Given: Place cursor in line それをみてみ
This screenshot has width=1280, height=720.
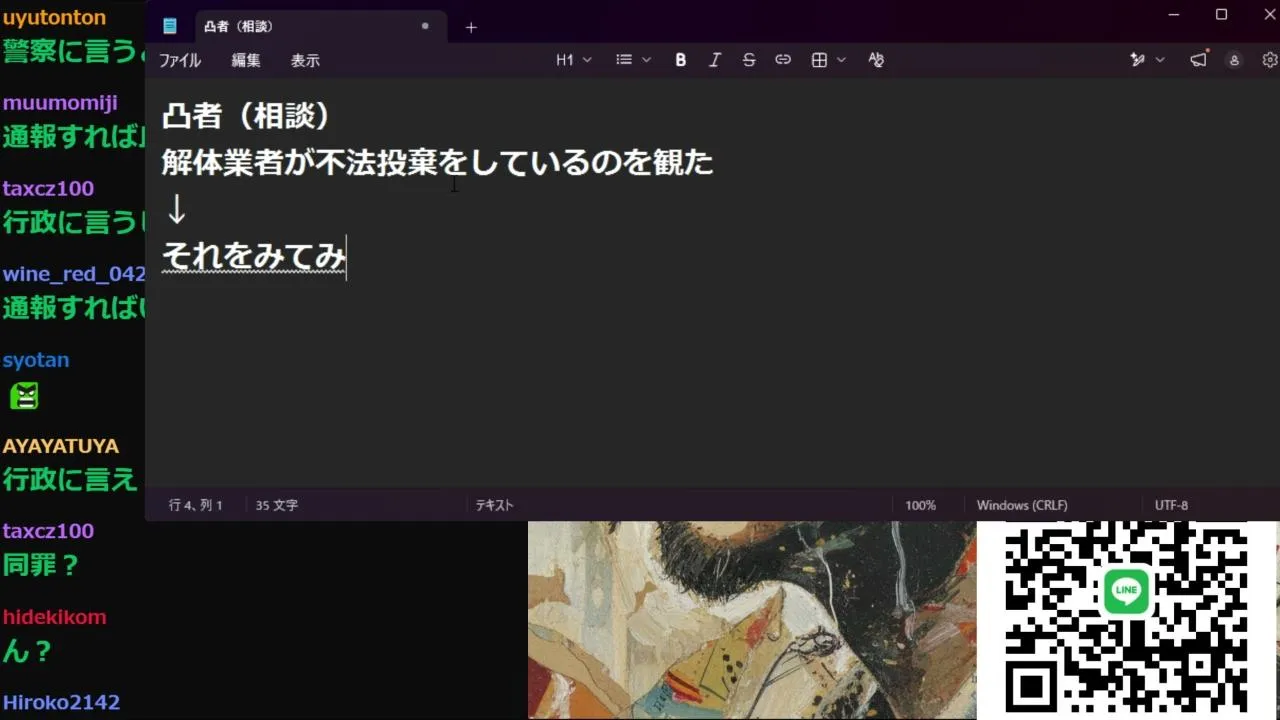Looking at the screenshot, I should pyautogui.click(x=254, y=256).
